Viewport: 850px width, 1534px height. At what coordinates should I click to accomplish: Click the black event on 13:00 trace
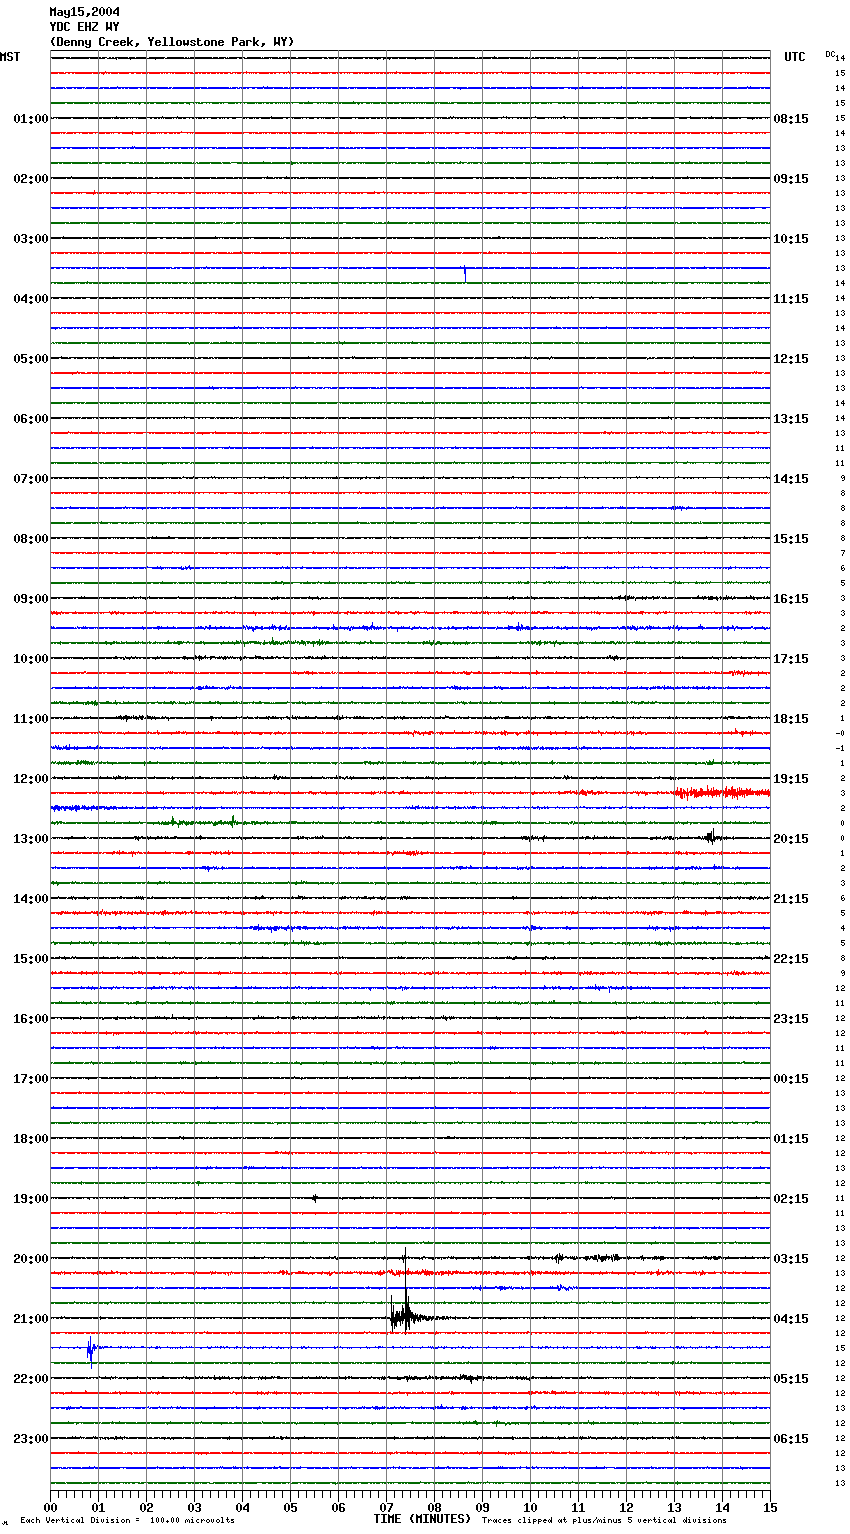coord(711,837)
